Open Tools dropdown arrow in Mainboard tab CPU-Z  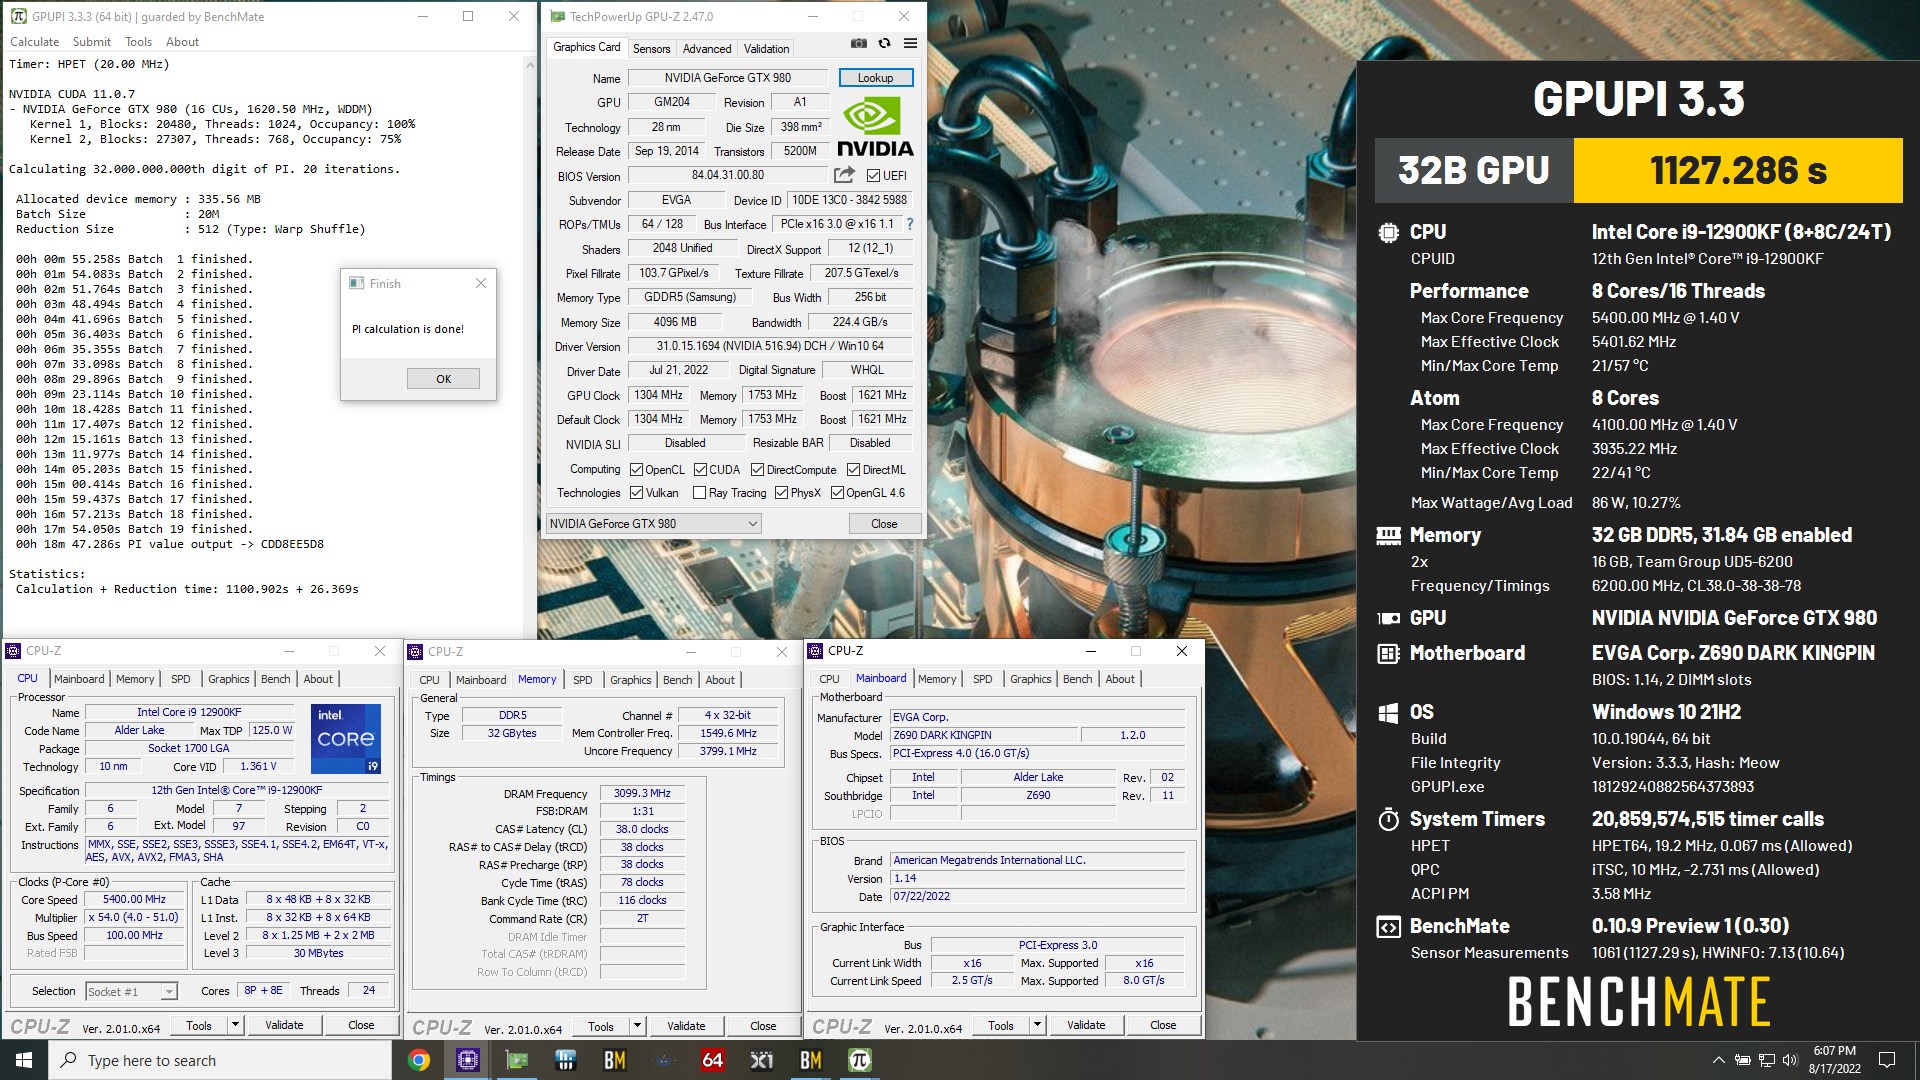1037,1025
